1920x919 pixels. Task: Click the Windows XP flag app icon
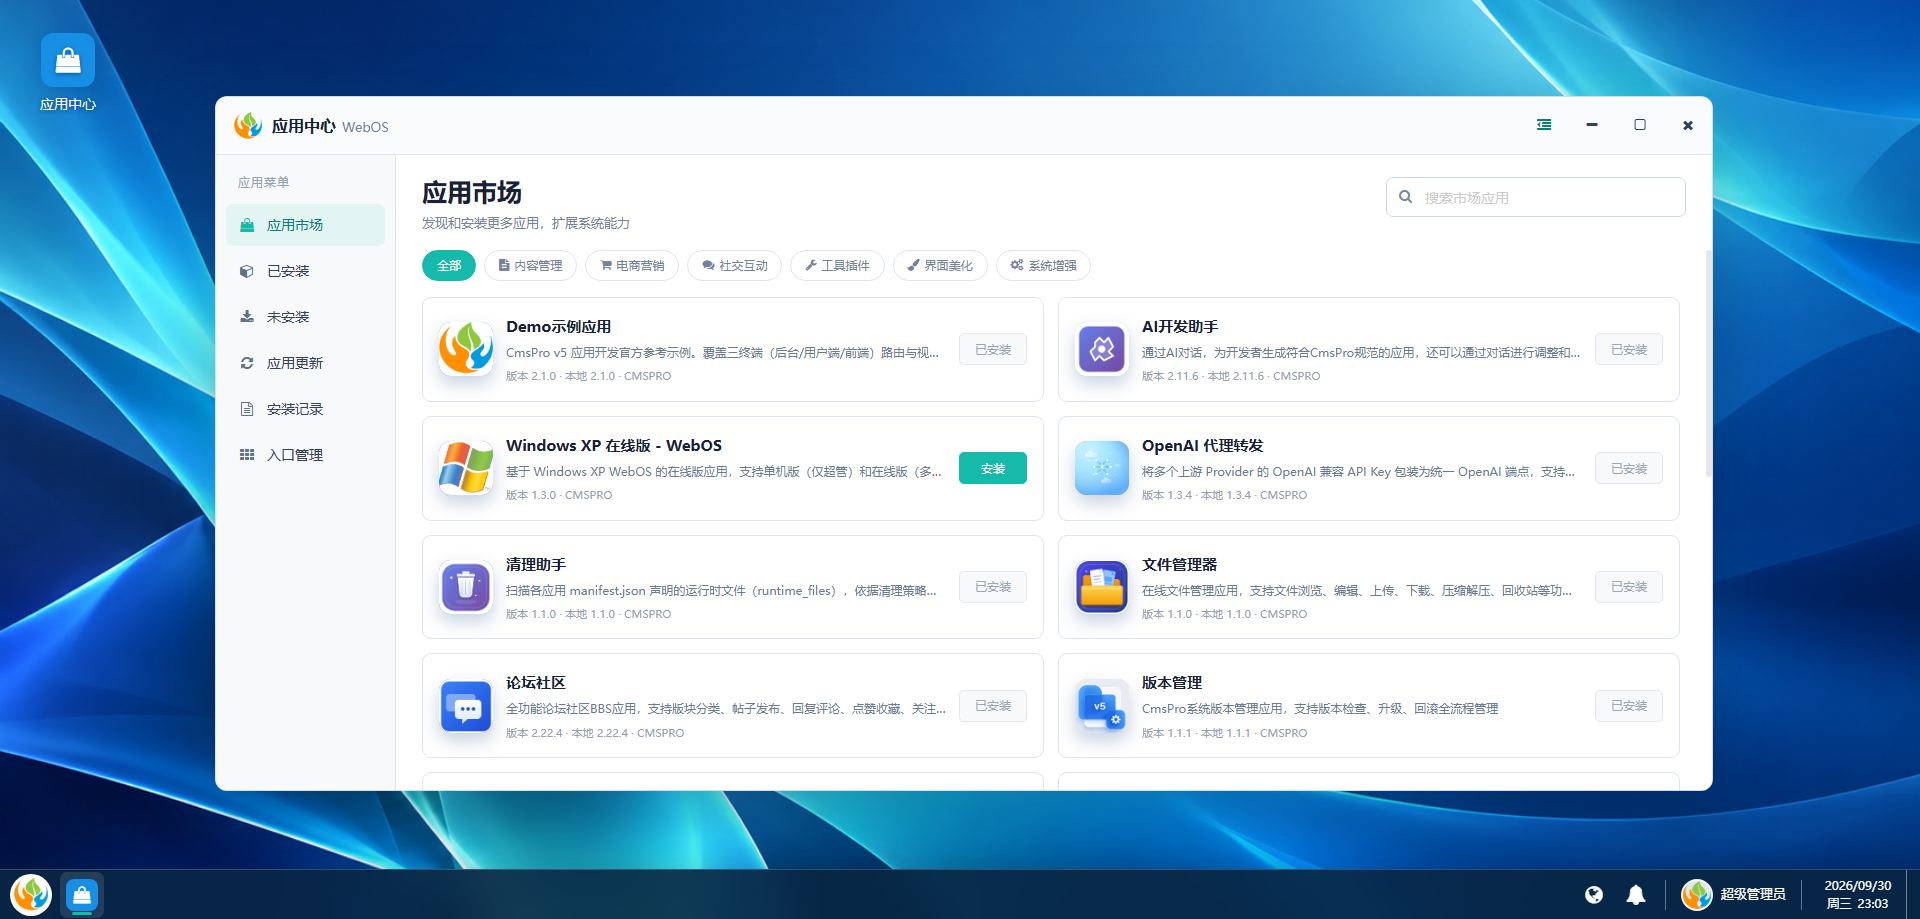click(466, 468)
